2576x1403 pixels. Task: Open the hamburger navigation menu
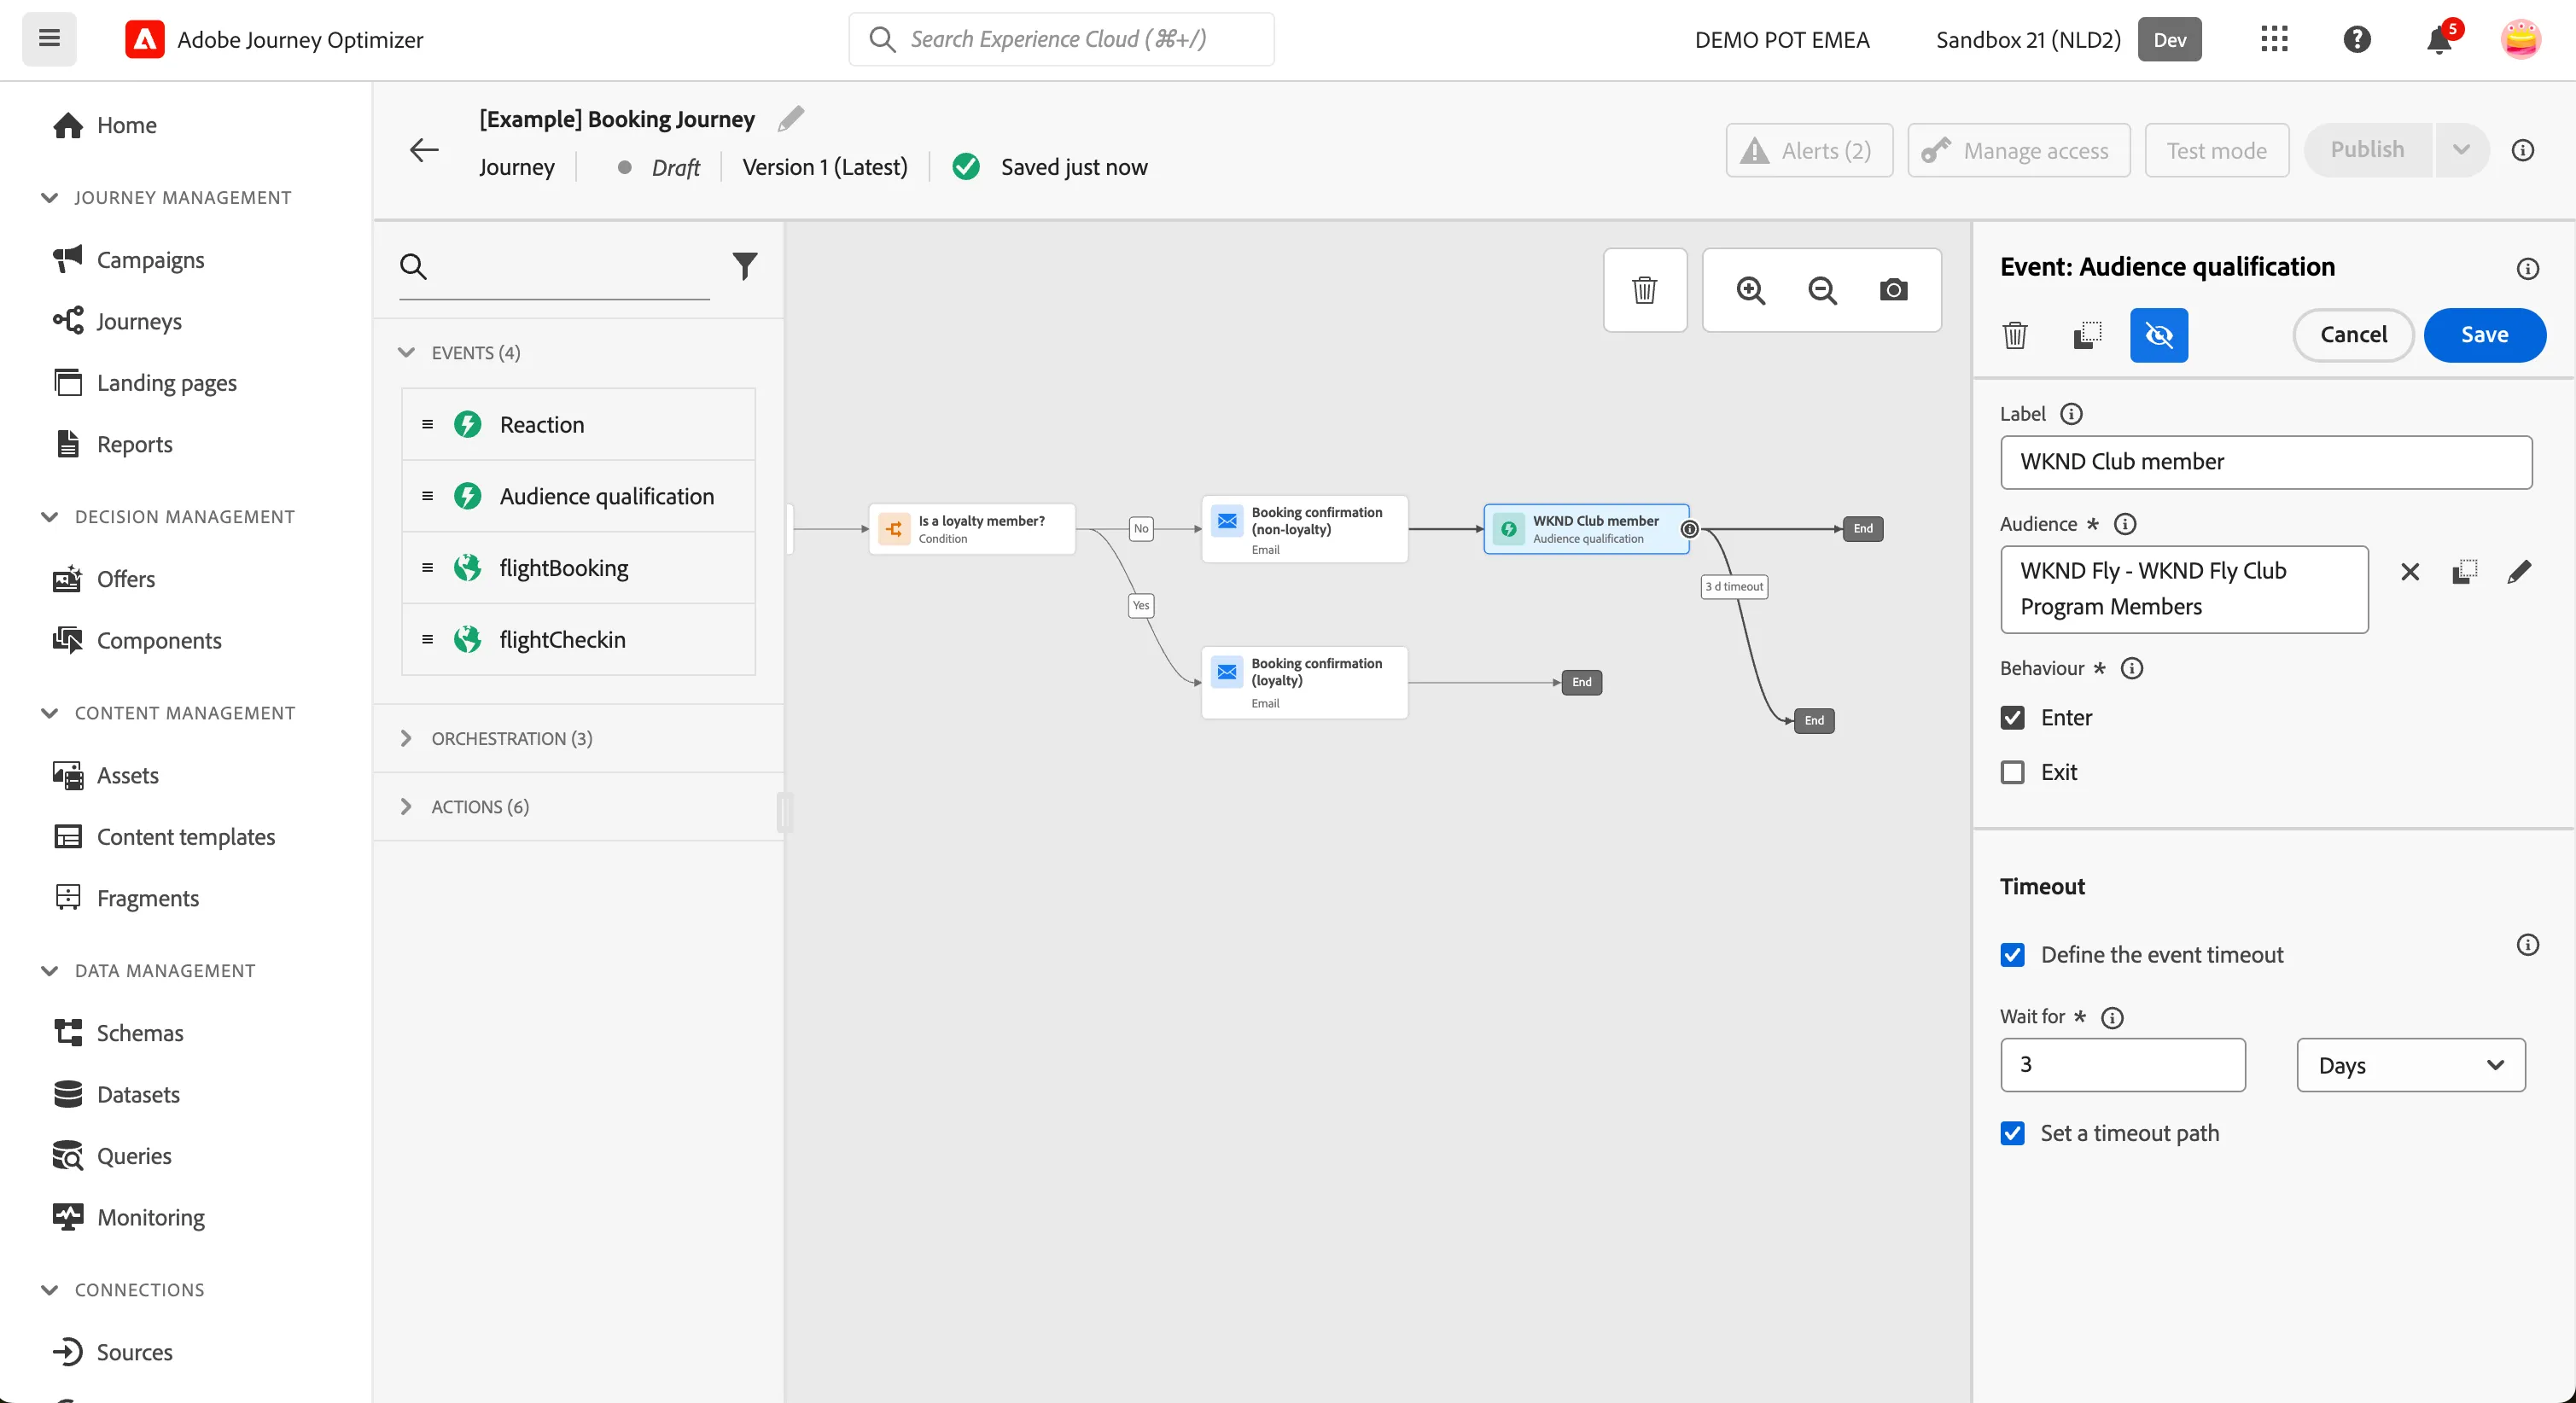(x=49, y=39)
